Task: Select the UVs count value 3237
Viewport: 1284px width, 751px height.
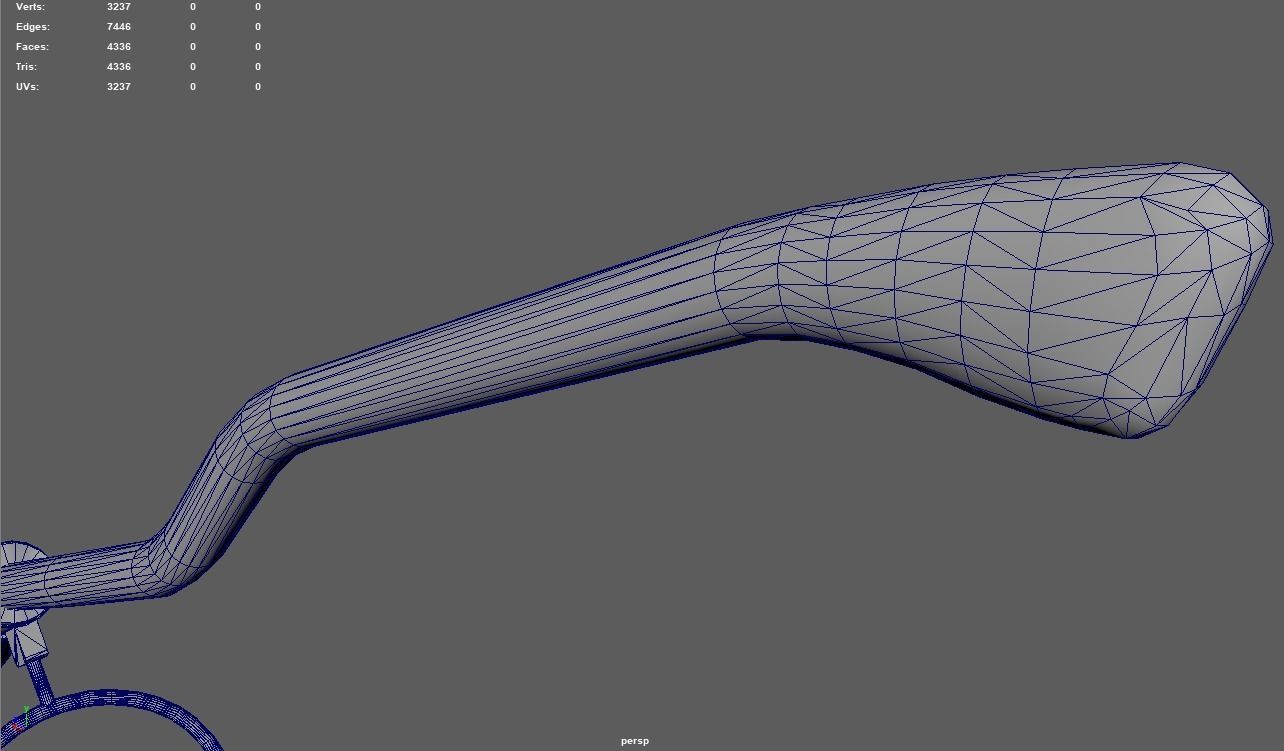Action: click(x=119, y=87)
